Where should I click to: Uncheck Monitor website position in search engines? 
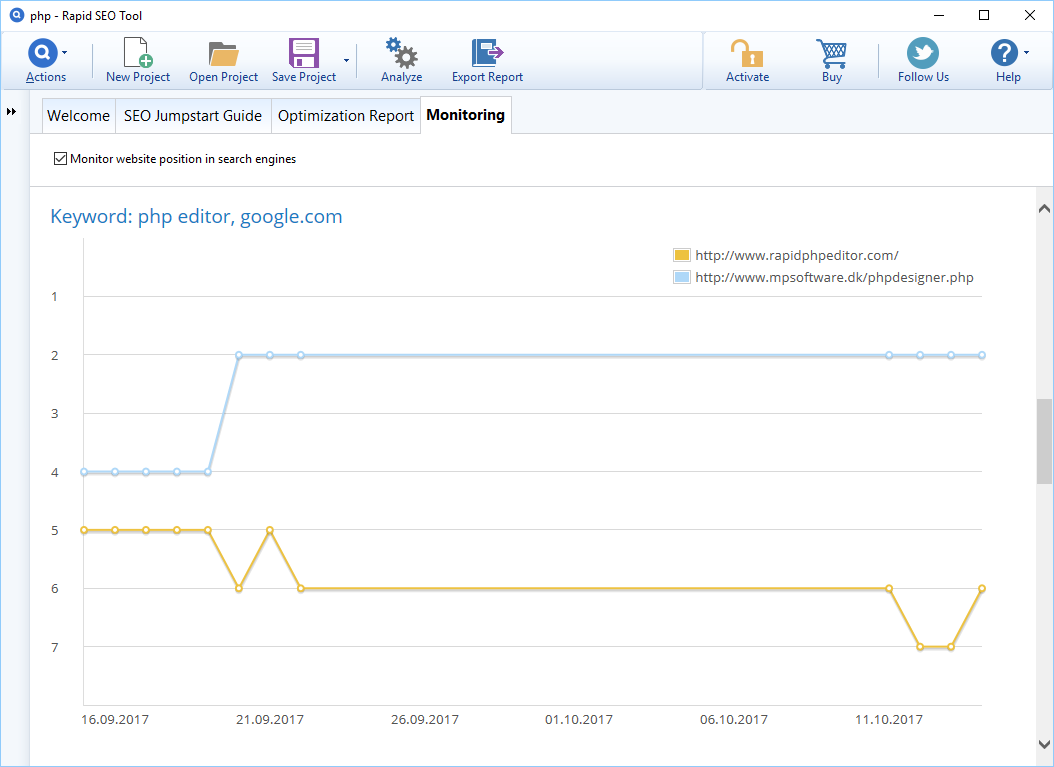(x=60, y=159)
